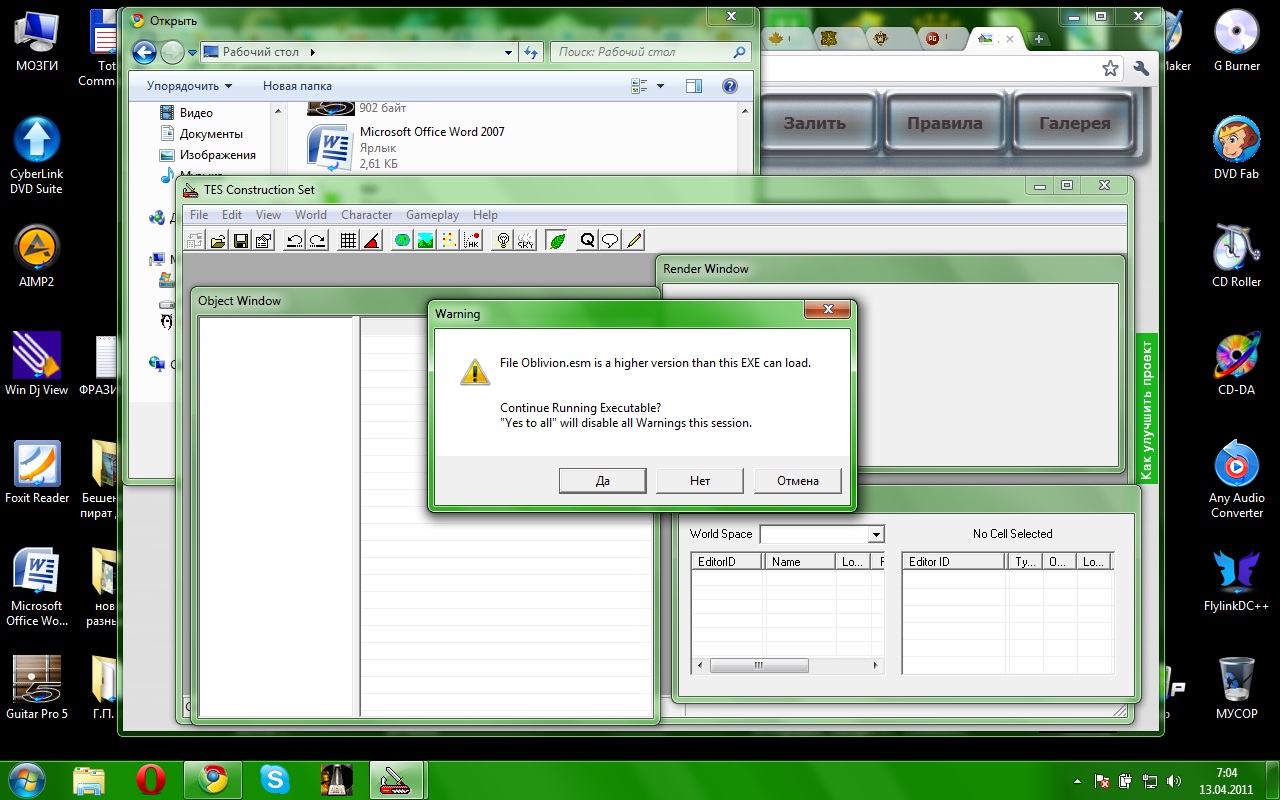Open dialogue speech bubble icon
Image resolution: width=1280 pixels, height=800 pixels.
coord(610,240)
